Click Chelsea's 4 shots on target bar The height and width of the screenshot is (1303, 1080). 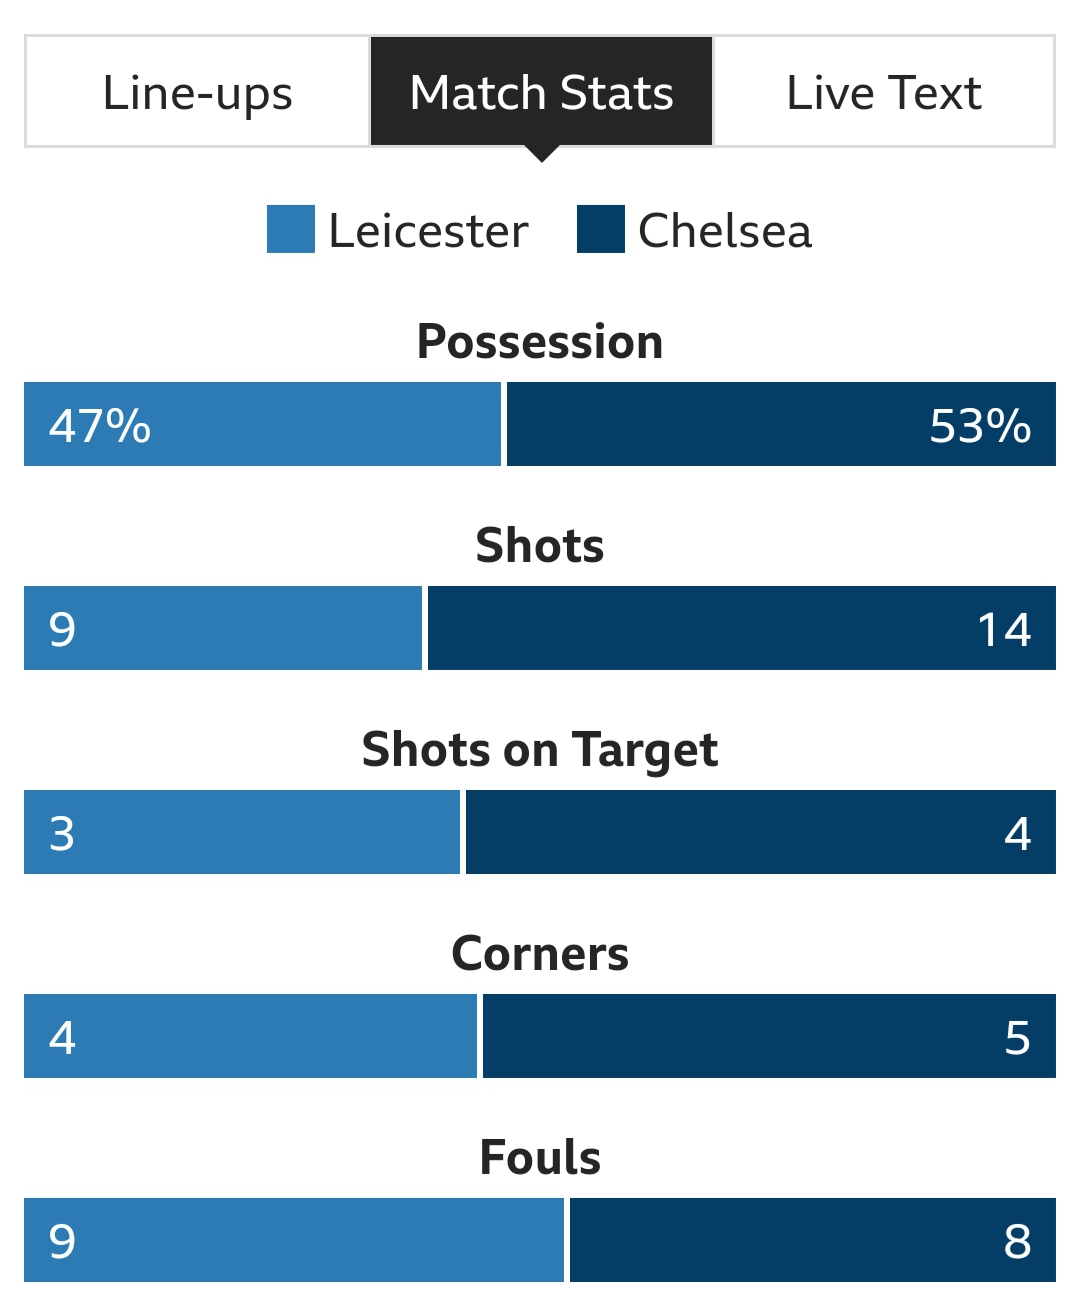pos(761,832)
